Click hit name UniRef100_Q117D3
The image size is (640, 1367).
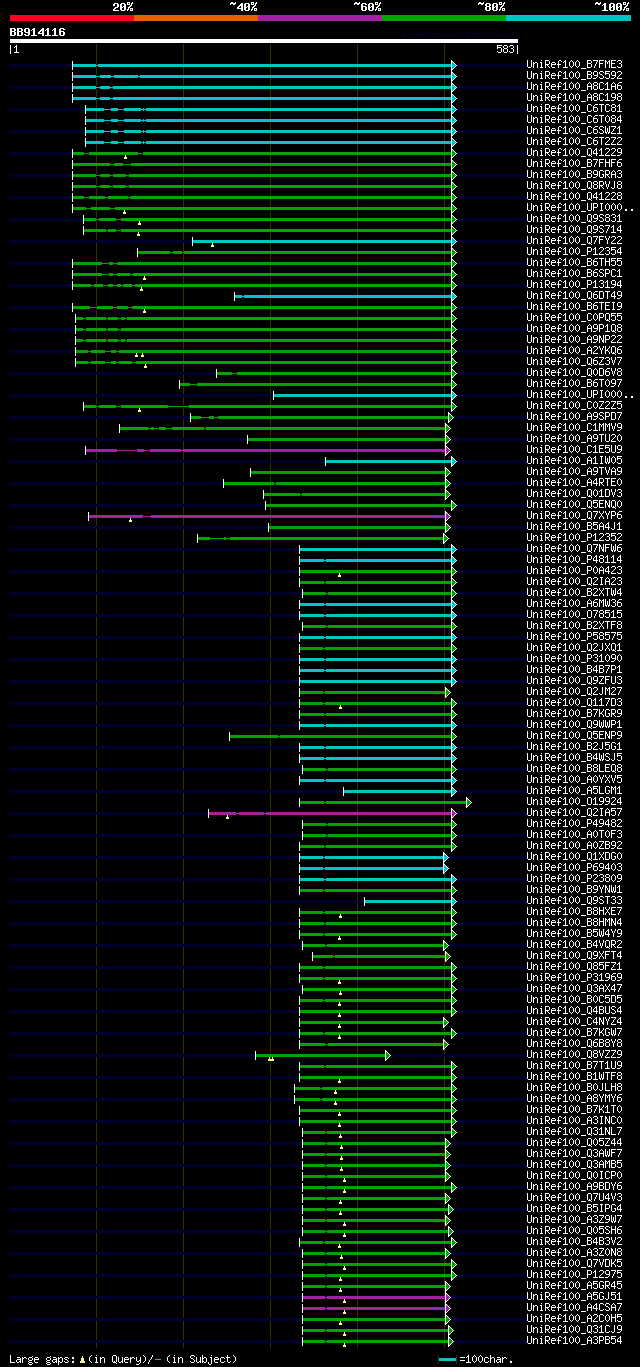(574, 703)
